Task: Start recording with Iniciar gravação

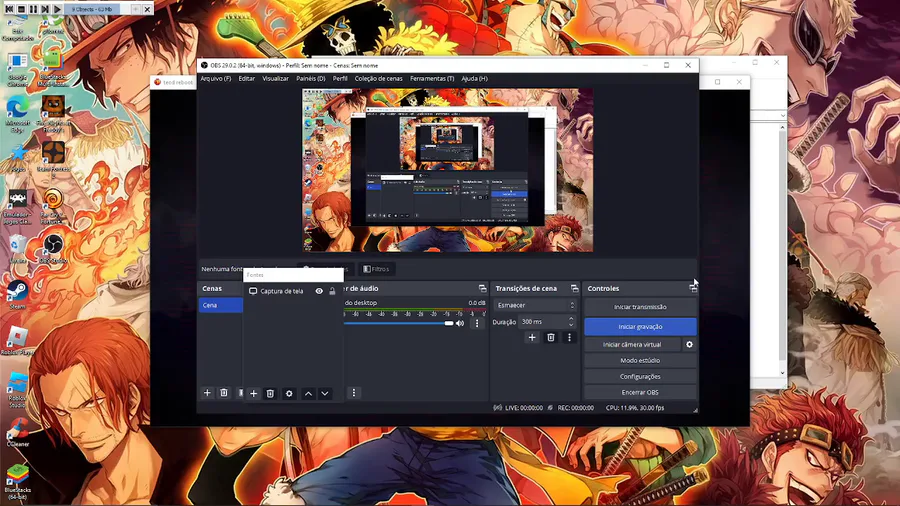Action: pos(640,326)
